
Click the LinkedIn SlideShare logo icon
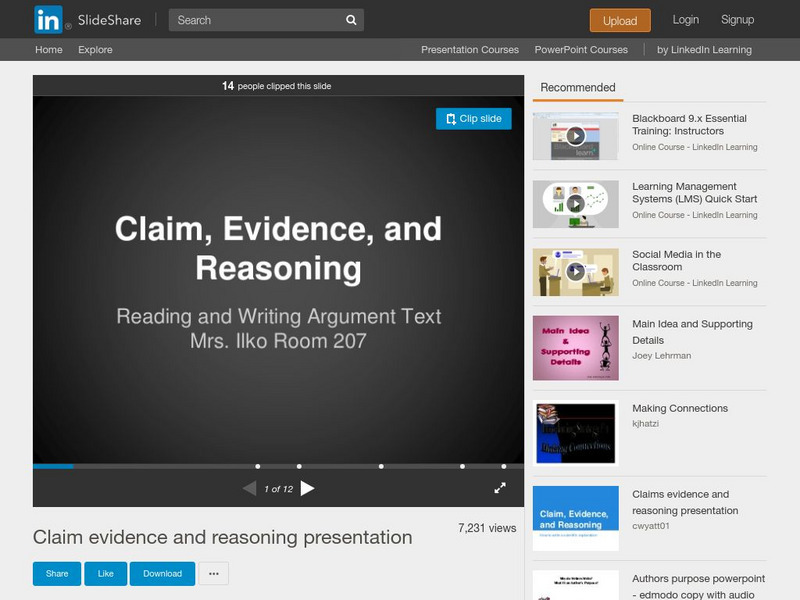click(x=47, y=20)
